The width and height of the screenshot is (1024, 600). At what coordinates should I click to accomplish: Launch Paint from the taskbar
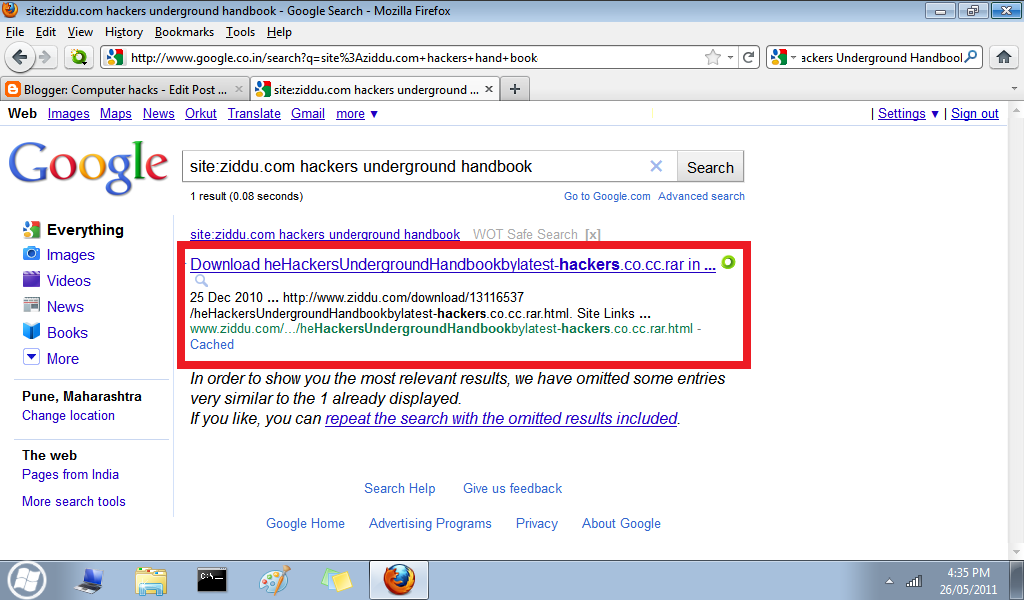coord(274,580)
